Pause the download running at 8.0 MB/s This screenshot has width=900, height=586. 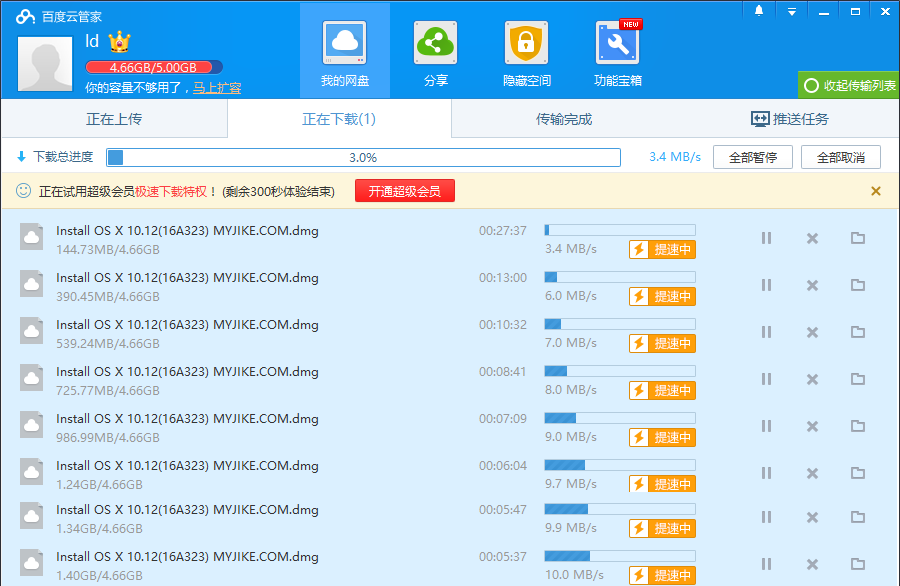pyautogui.click(x=766, y=379)
